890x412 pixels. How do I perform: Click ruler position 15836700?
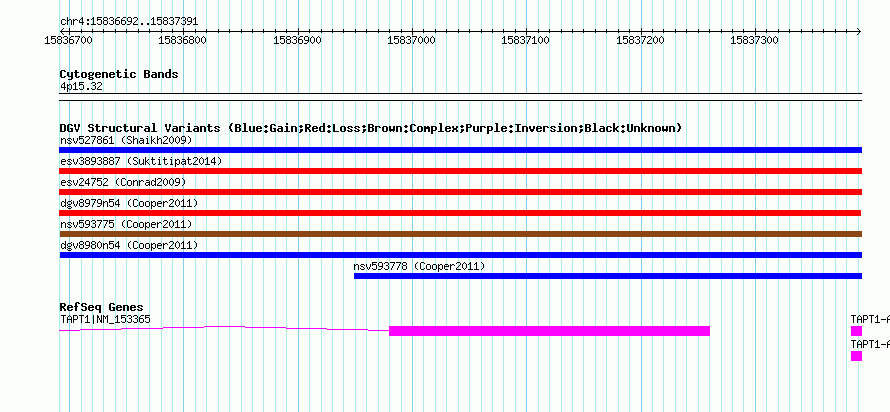point(68,40)
